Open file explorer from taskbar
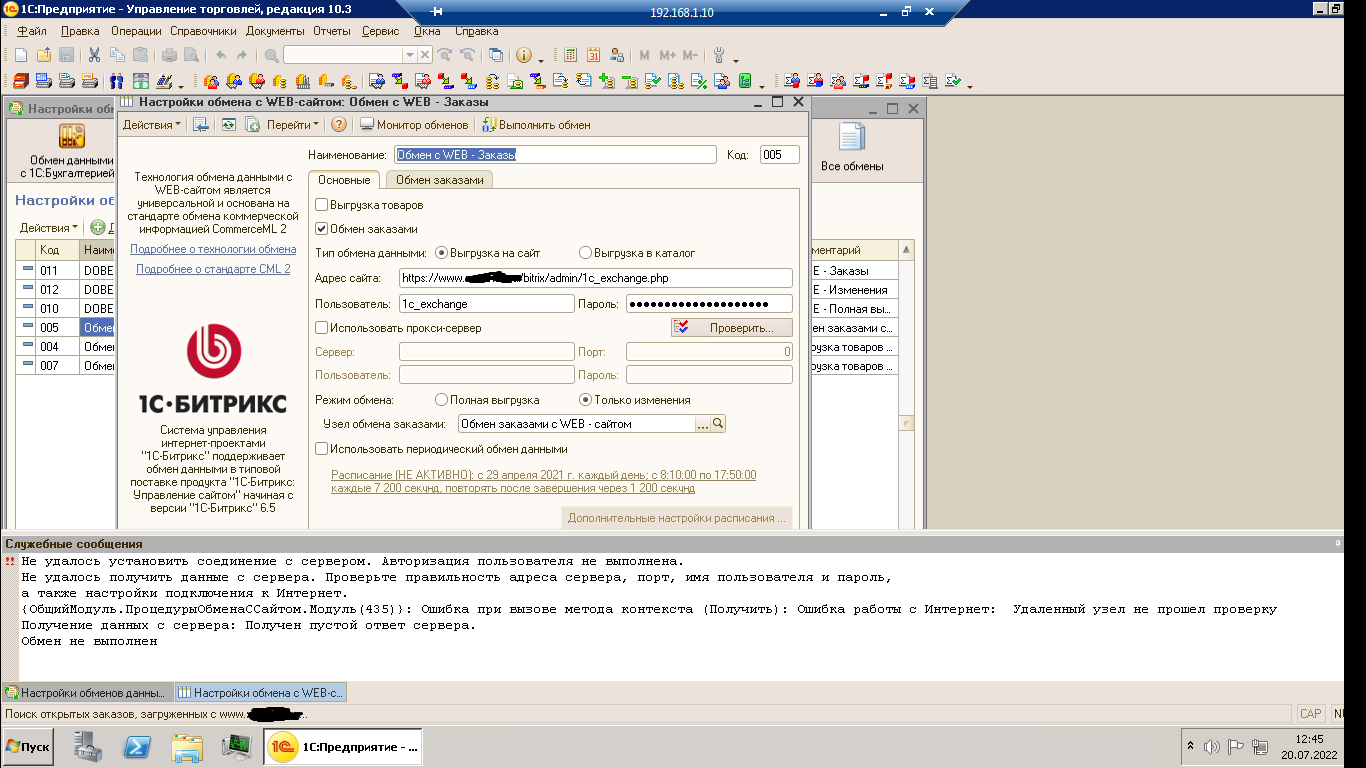 tap(187, 746)
